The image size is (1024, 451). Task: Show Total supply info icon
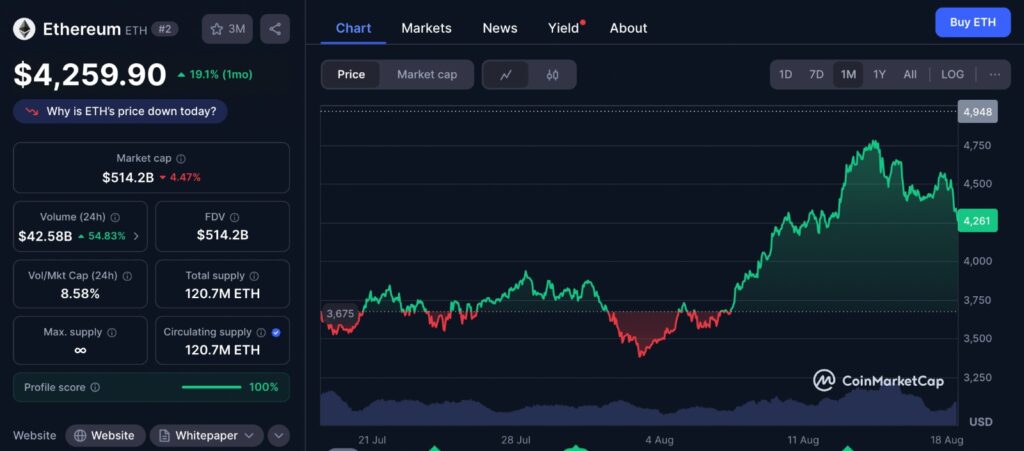[254, 276]
